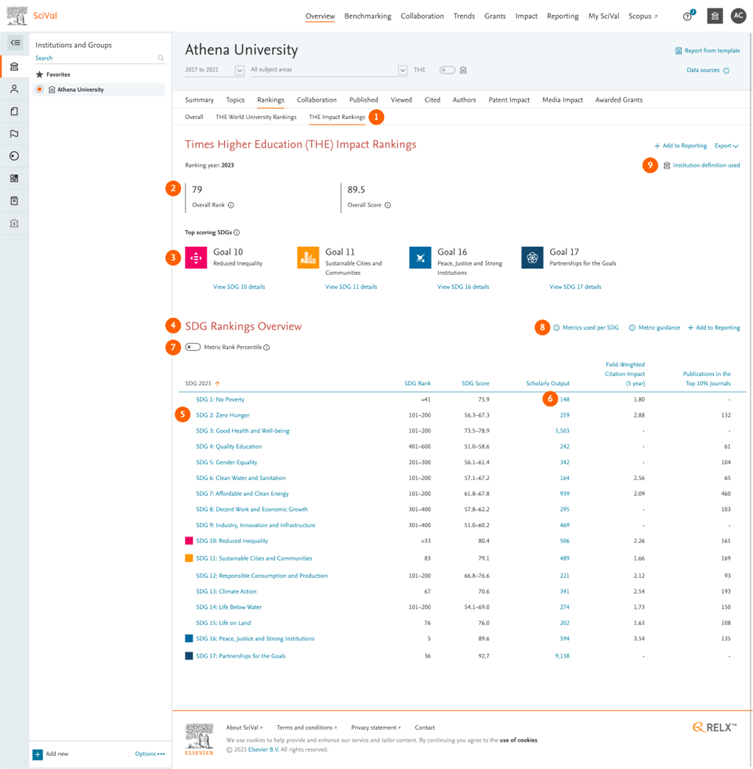Sort by SDG Rank column header
753x769 pixels.
click(x=417, y=384)
